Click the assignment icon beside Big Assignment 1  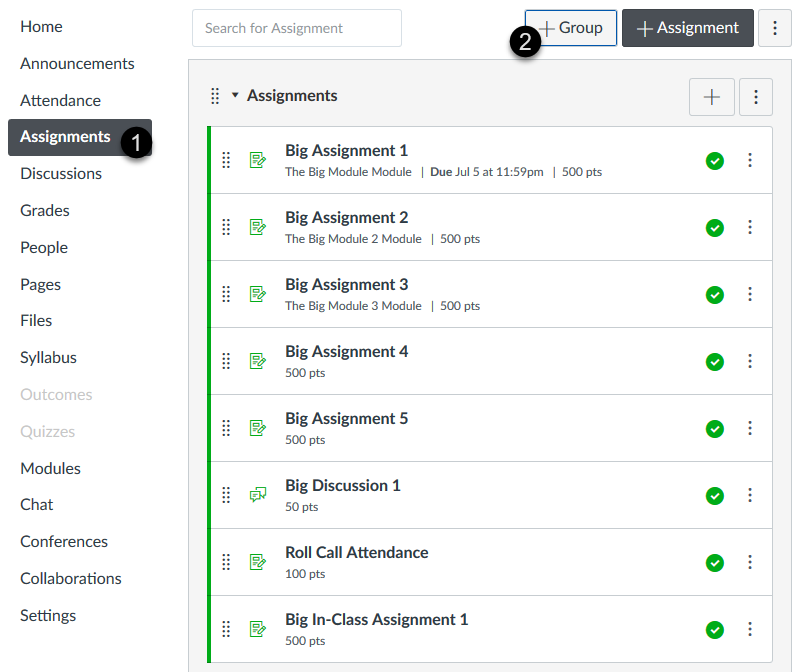(258, 159)
